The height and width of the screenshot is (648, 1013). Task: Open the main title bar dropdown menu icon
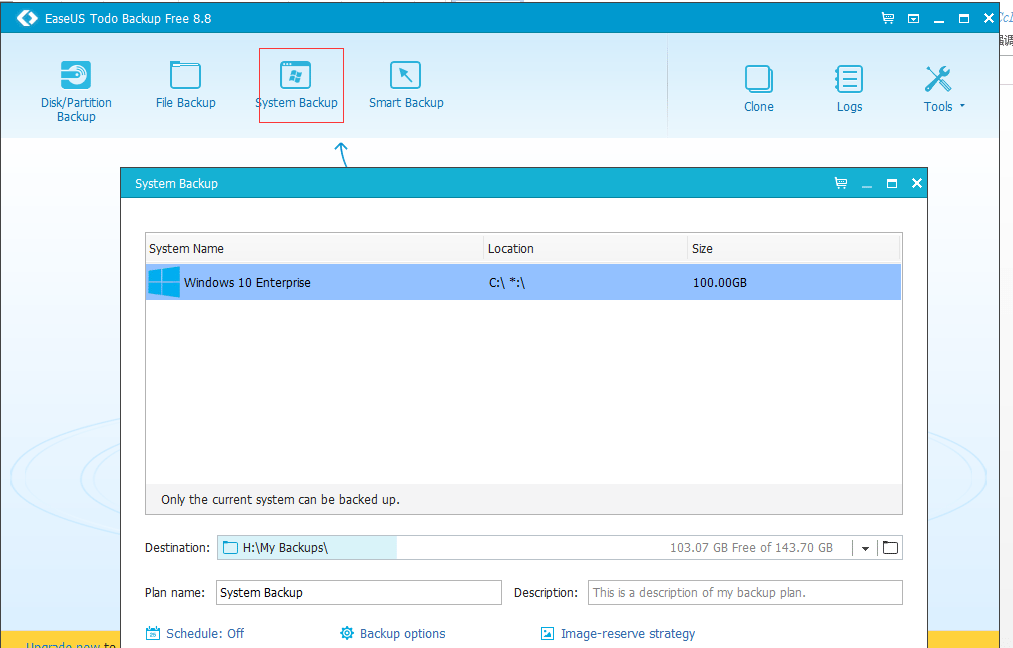click(x=914, y=19)
